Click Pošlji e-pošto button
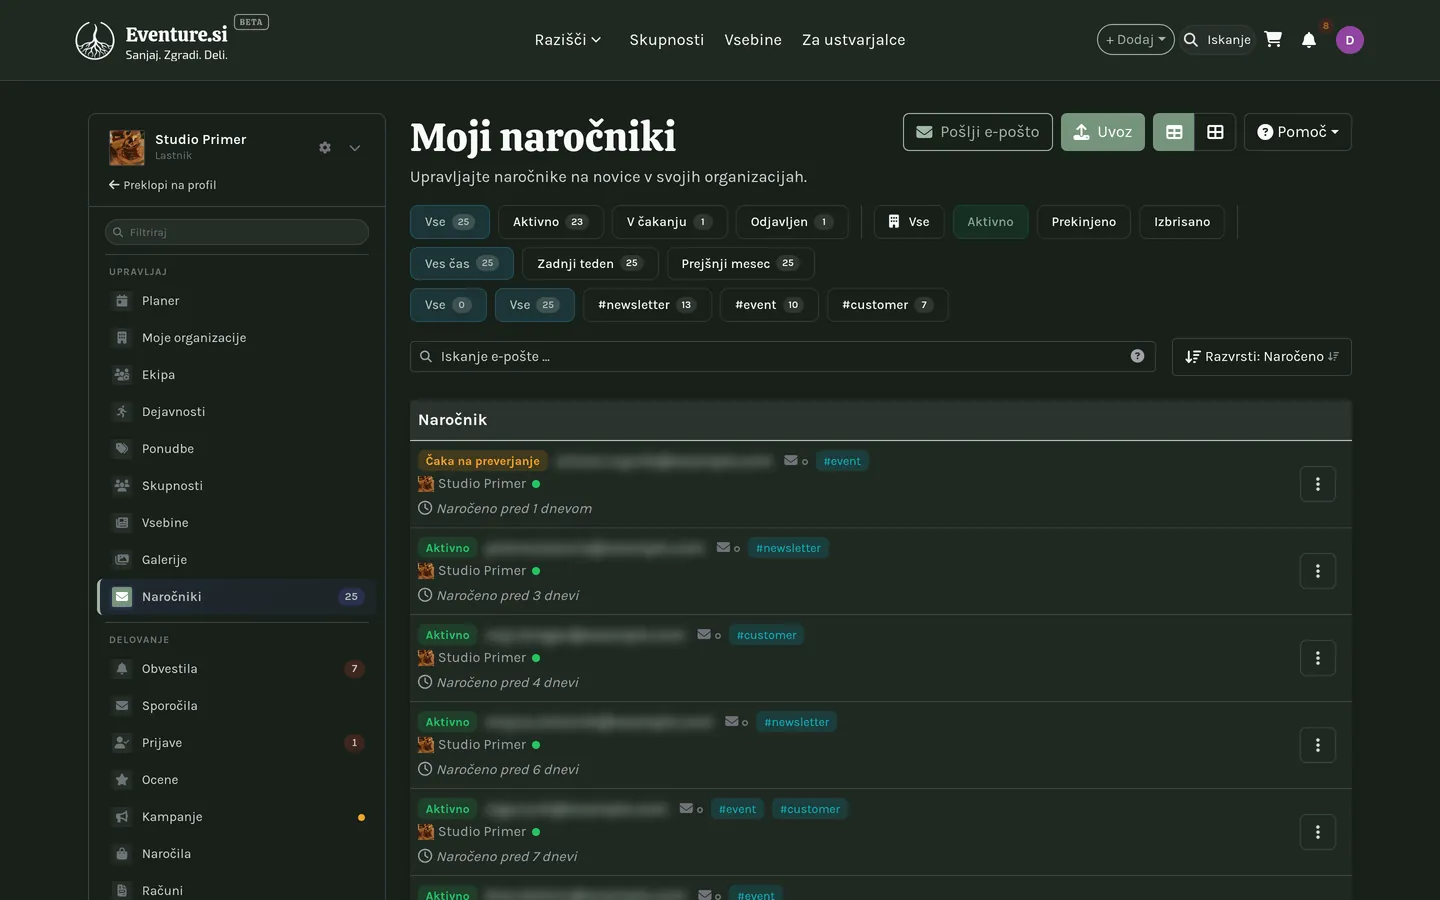Viewport: 1440px width, 900px height. 978,132
